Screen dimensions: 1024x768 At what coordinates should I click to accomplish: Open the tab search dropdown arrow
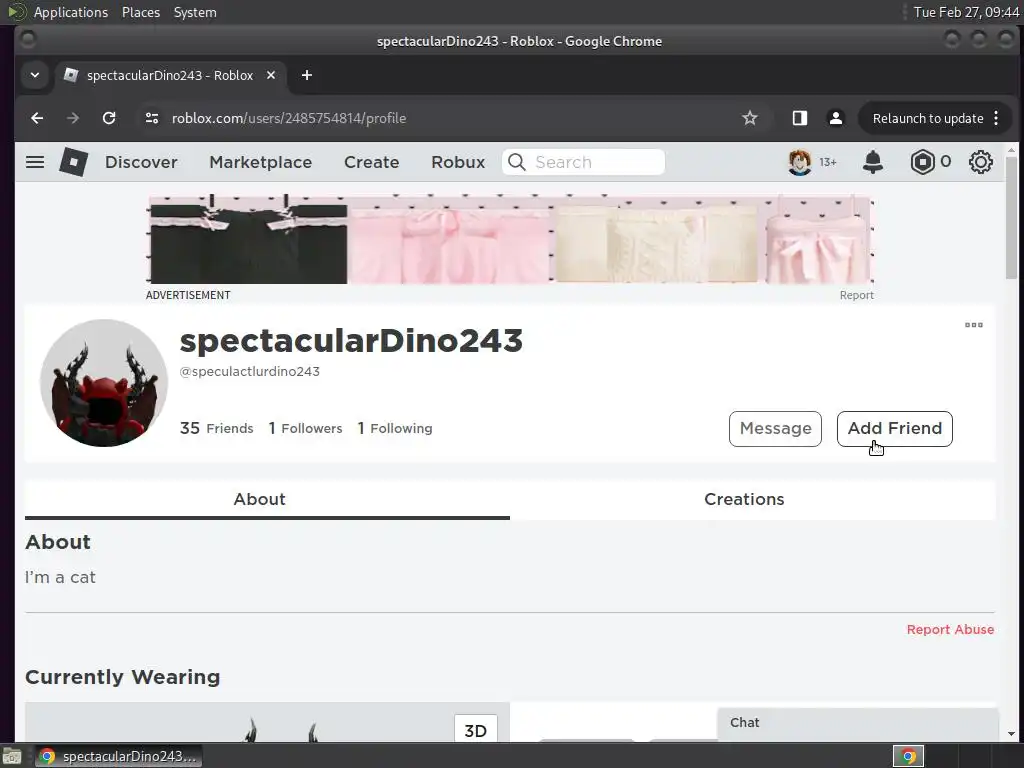[x=35, y=75]
